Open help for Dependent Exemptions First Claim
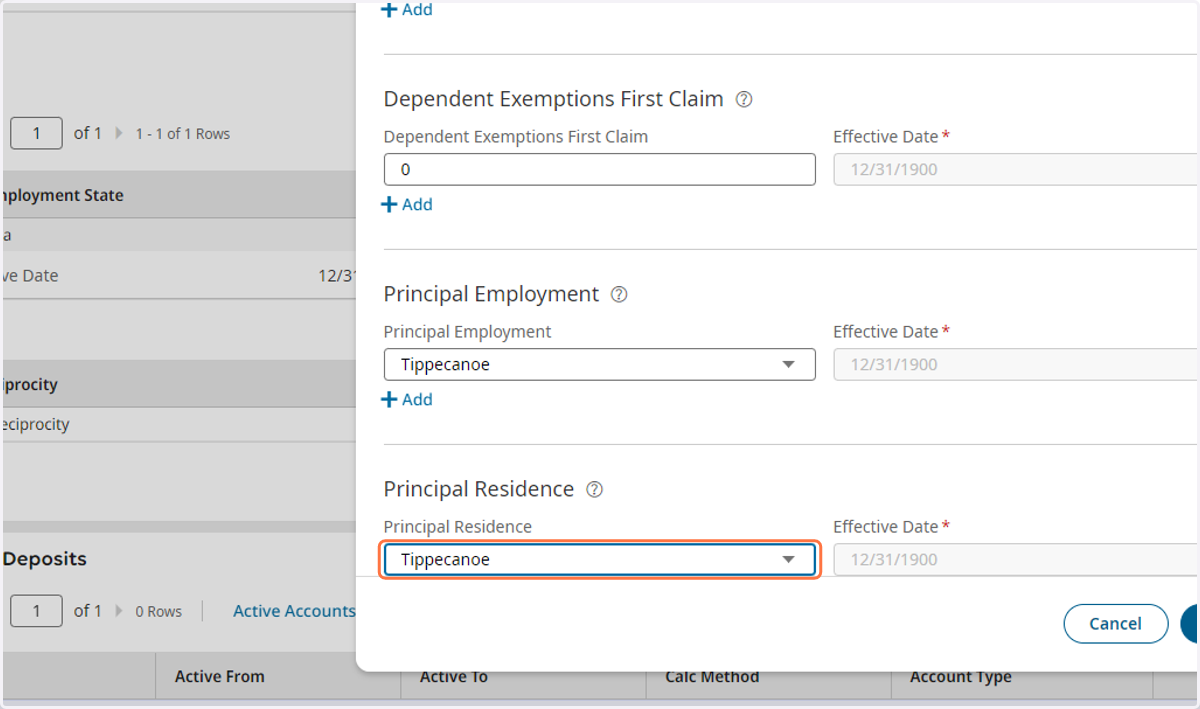This screenshot has height=709, width=1200. [743, 100]
